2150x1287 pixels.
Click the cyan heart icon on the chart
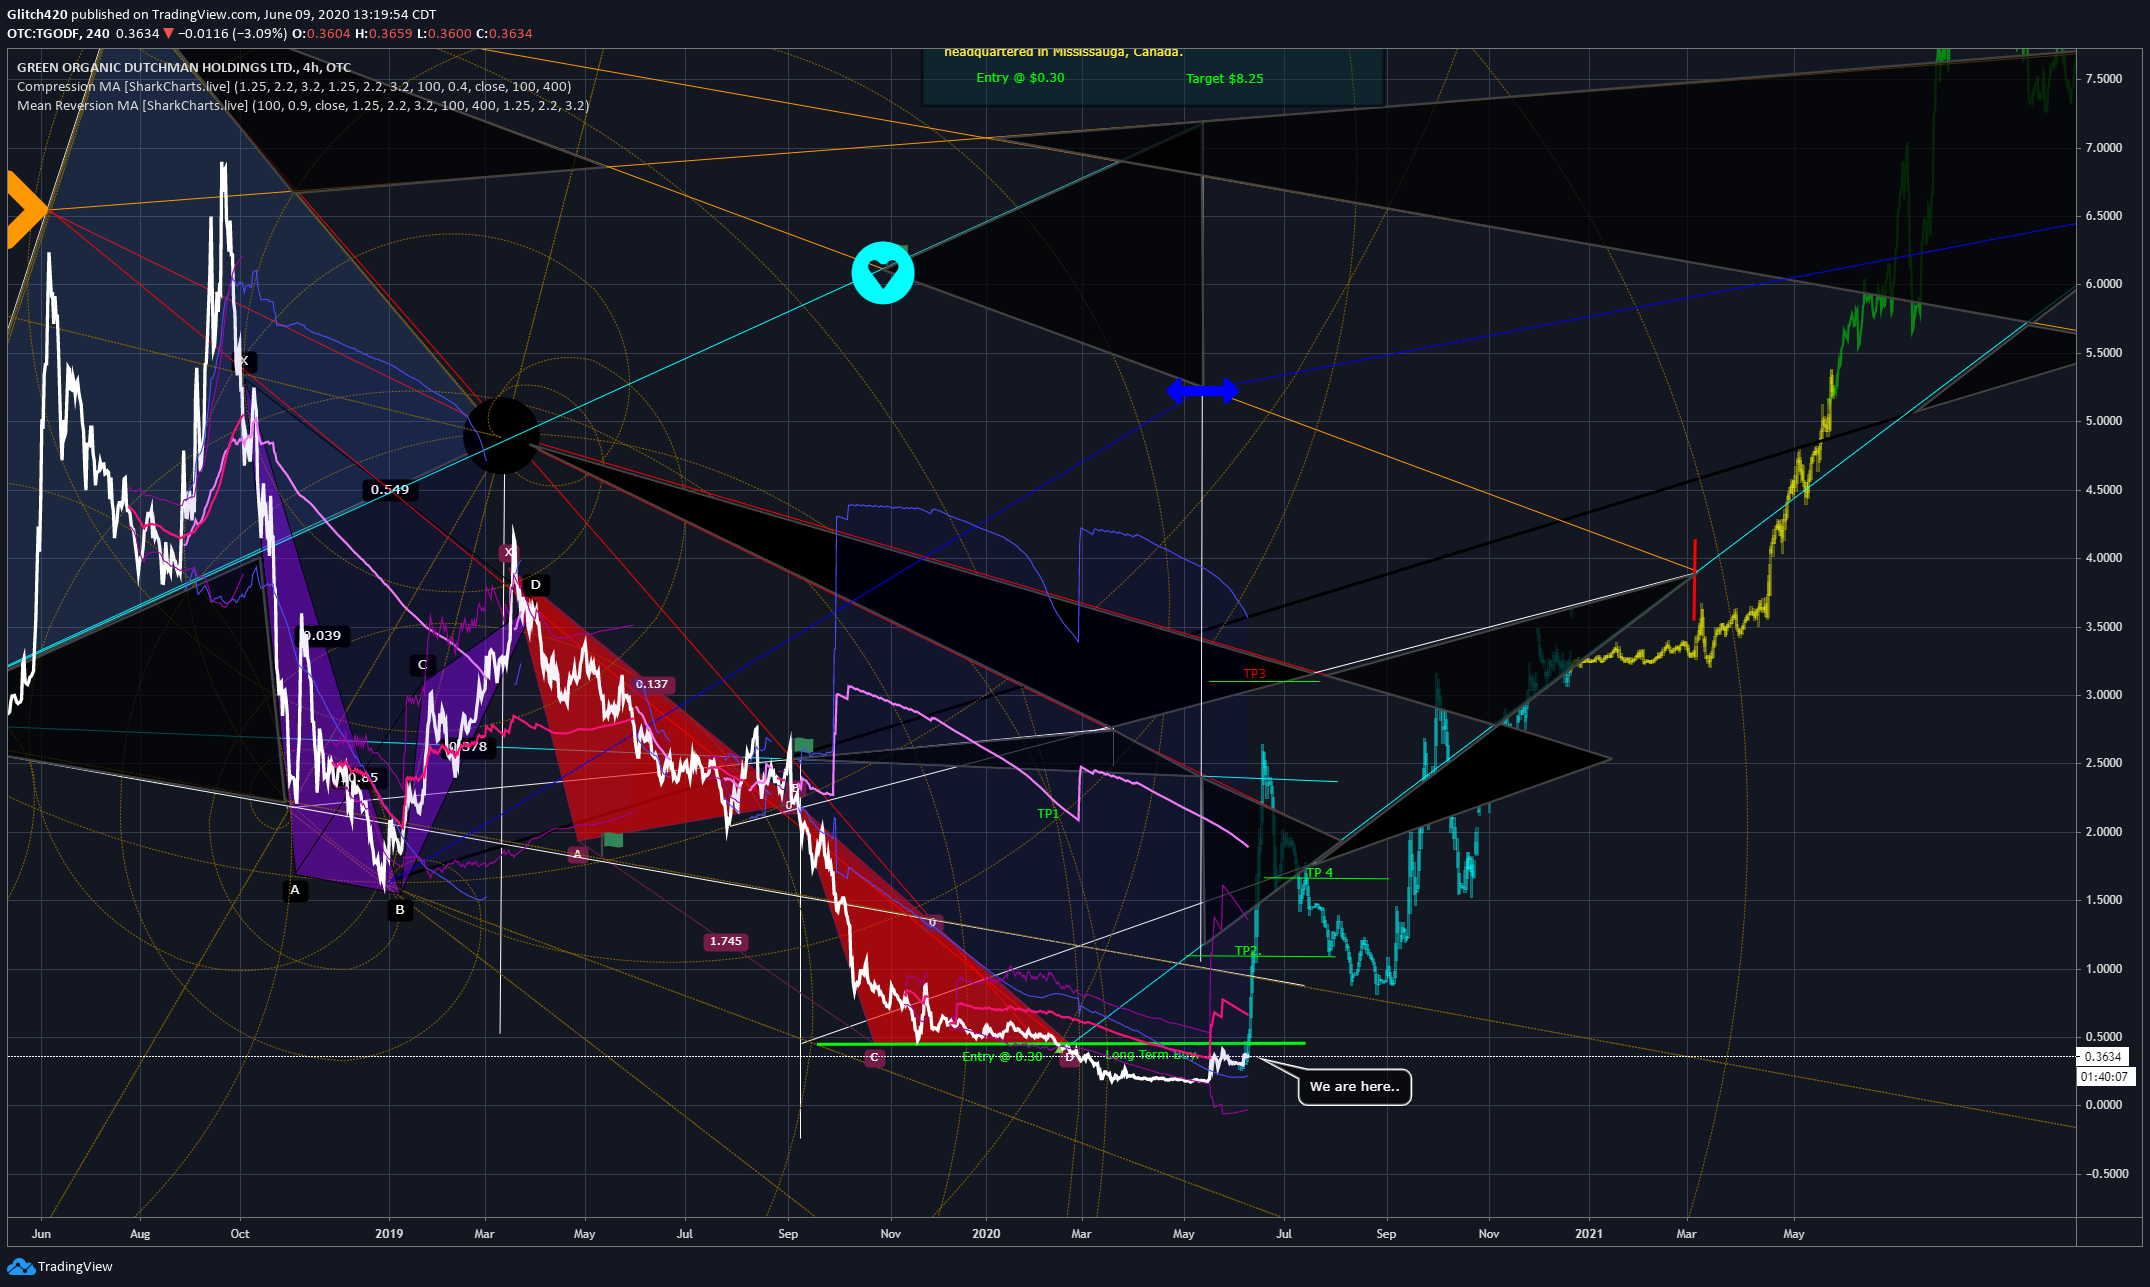pos(883,272)
